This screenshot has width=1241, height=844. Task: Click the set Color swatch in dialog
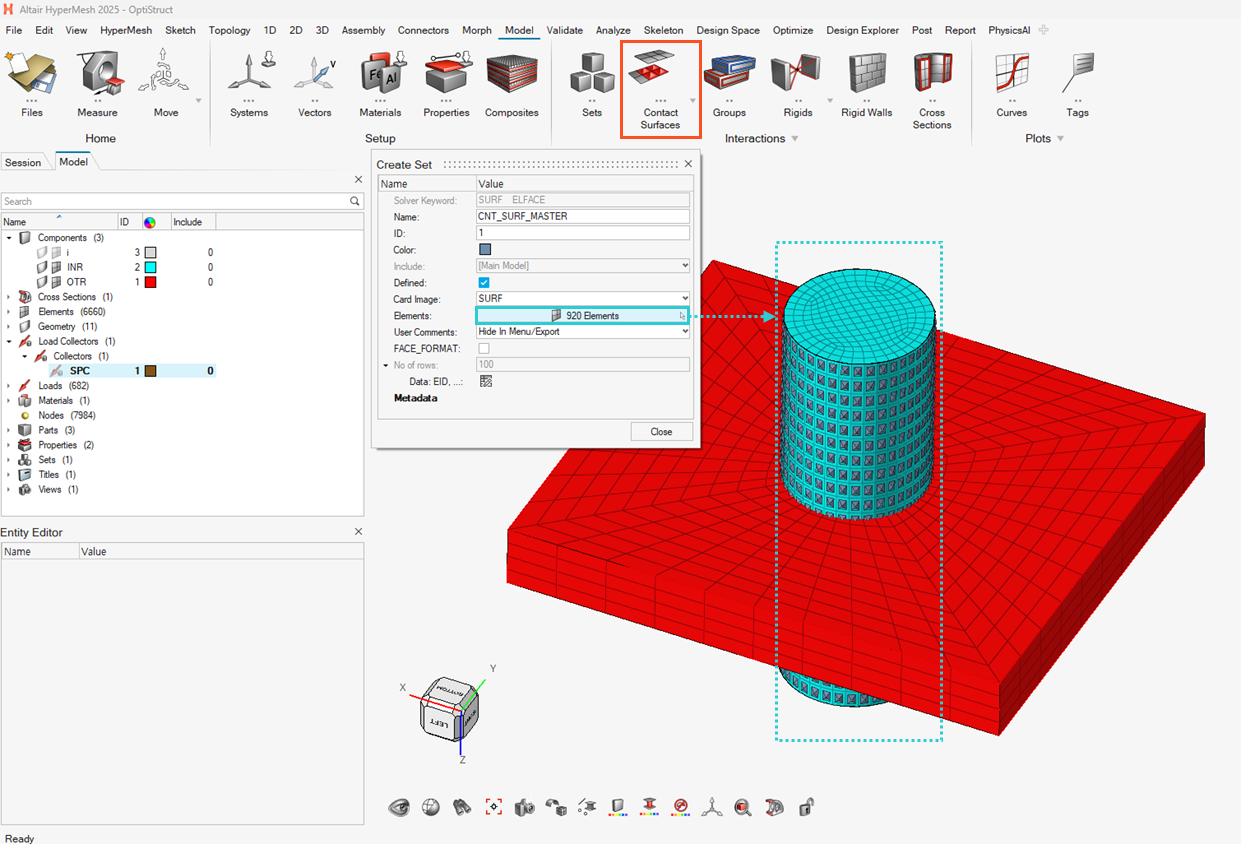click(485, 250)
